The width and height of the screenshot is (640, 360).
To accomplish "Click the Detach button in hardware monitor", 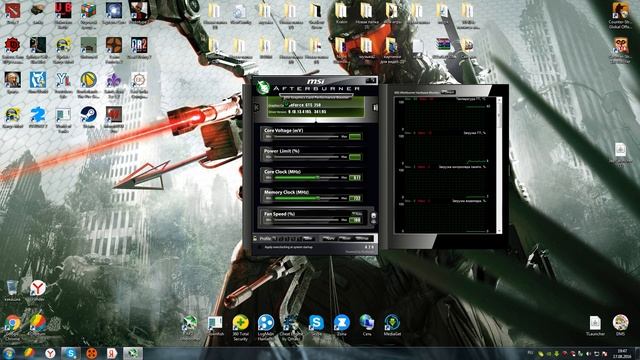I will click(448, 92).
